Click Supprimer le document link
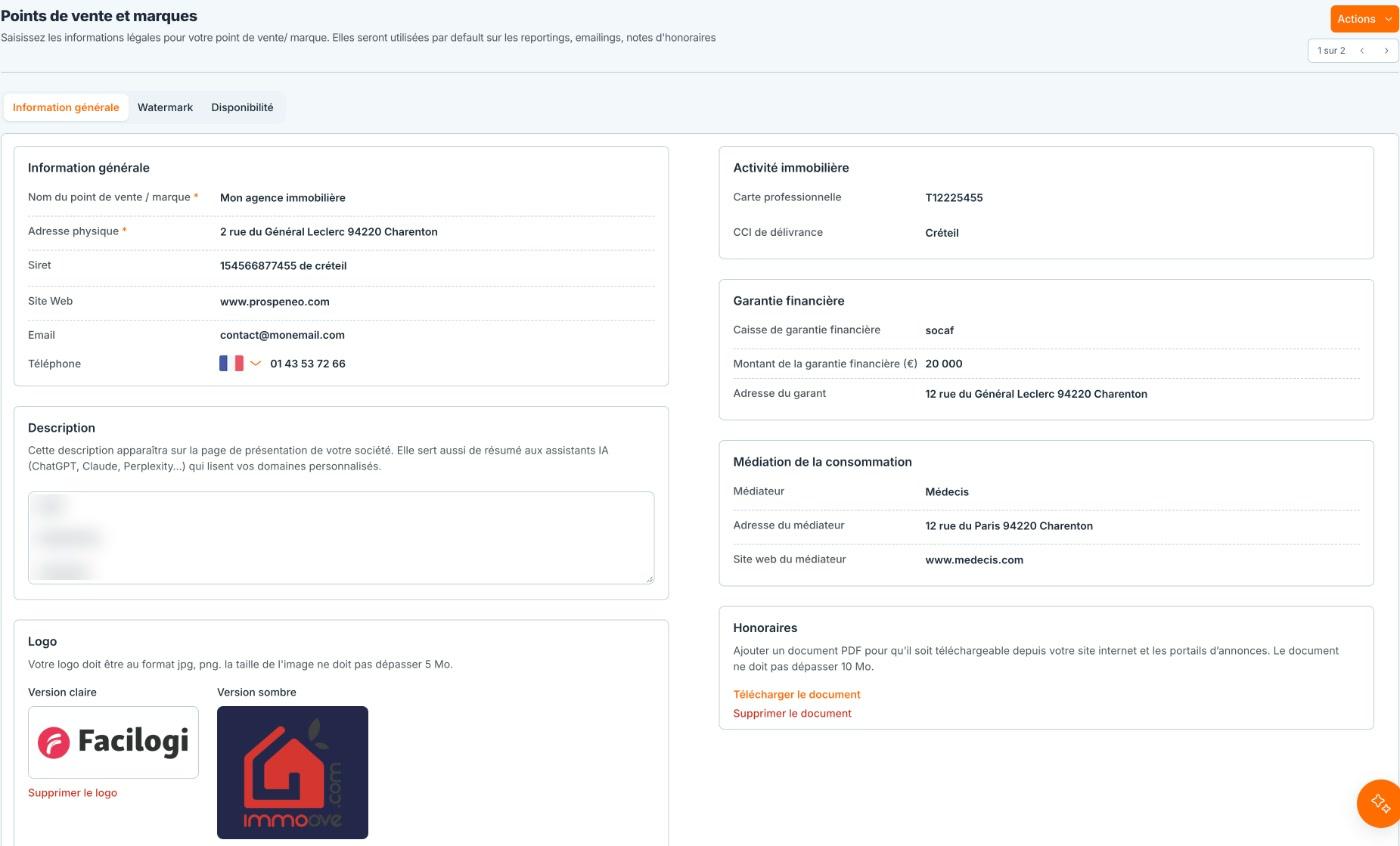The image size is (1400, 846). (792, 713)
